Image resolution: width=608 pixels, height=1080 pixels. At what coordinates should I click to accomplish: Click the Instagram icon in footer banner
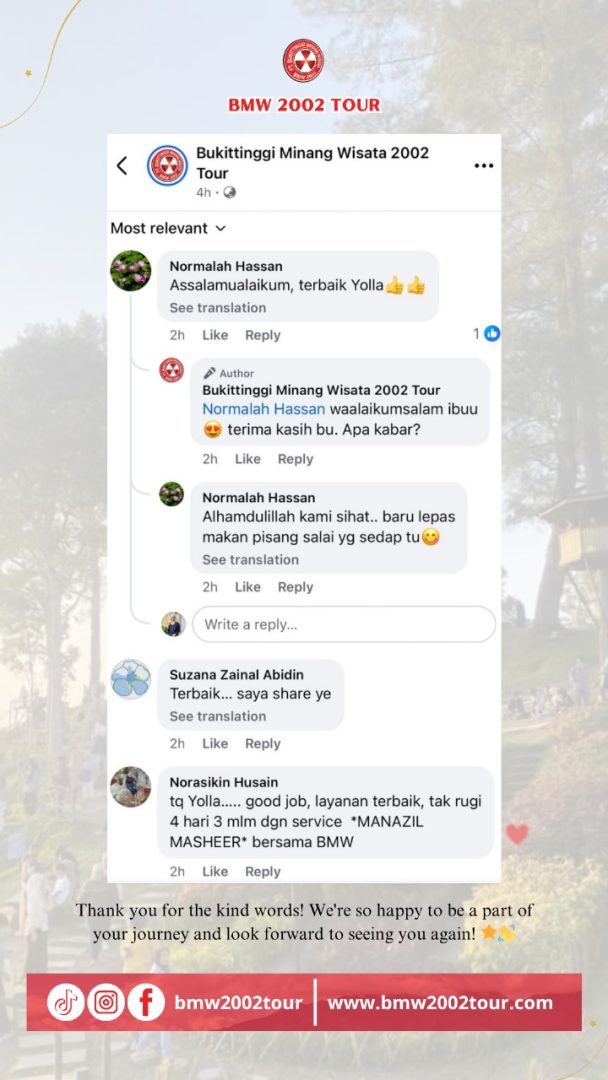point(106,1002)
